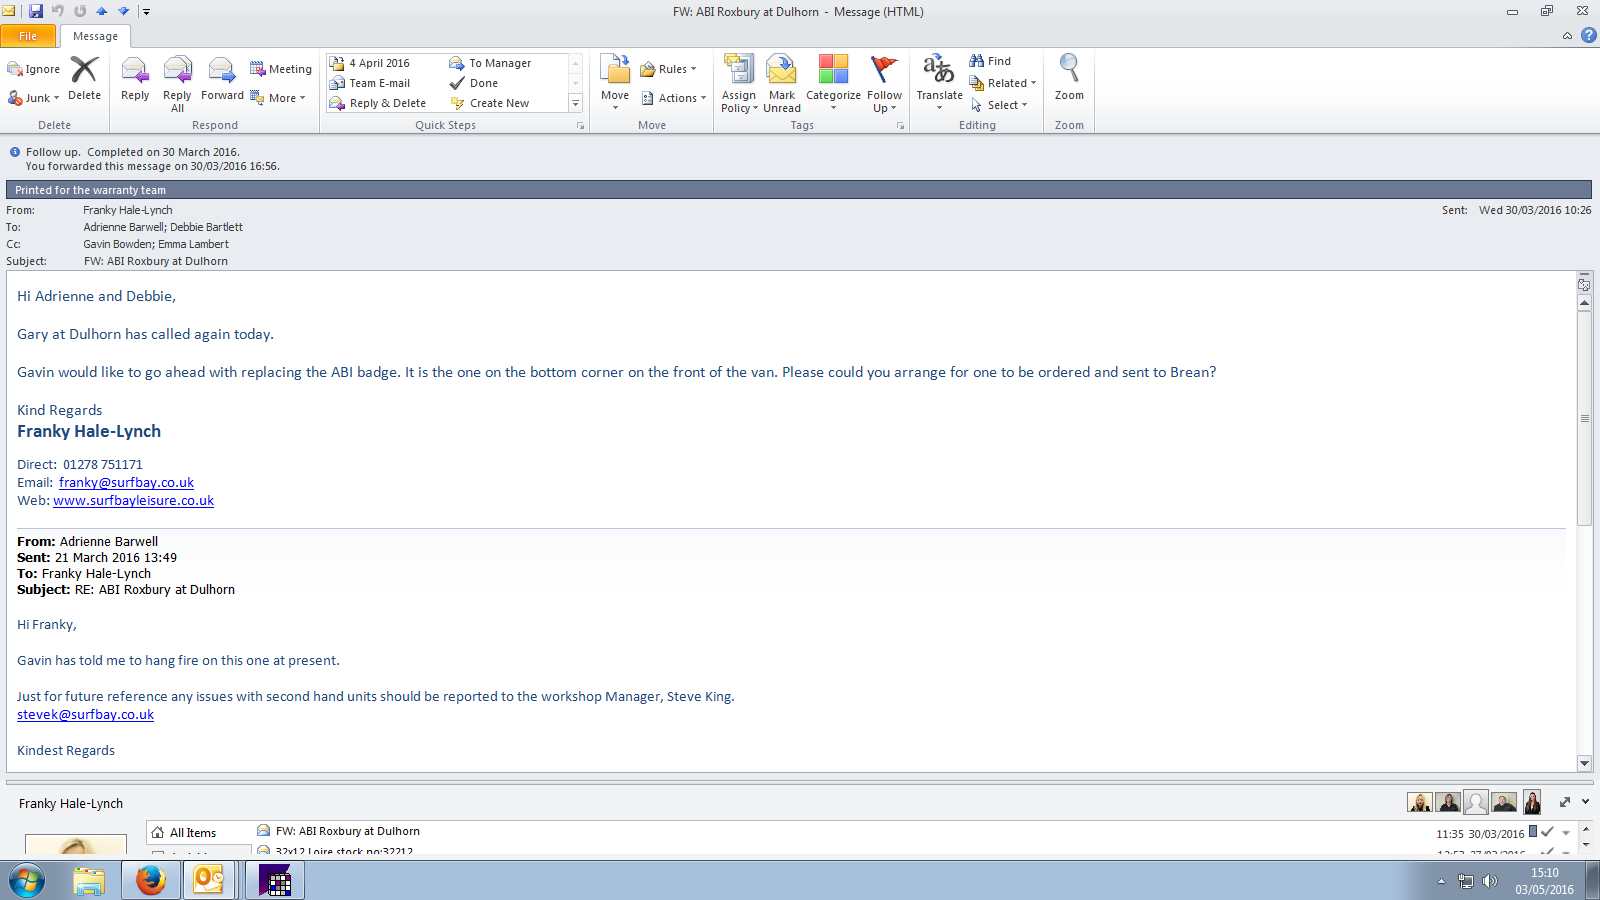Open the Categorize color categories menu
This screenshot has height=900, width=1600.
coord(833,83)
